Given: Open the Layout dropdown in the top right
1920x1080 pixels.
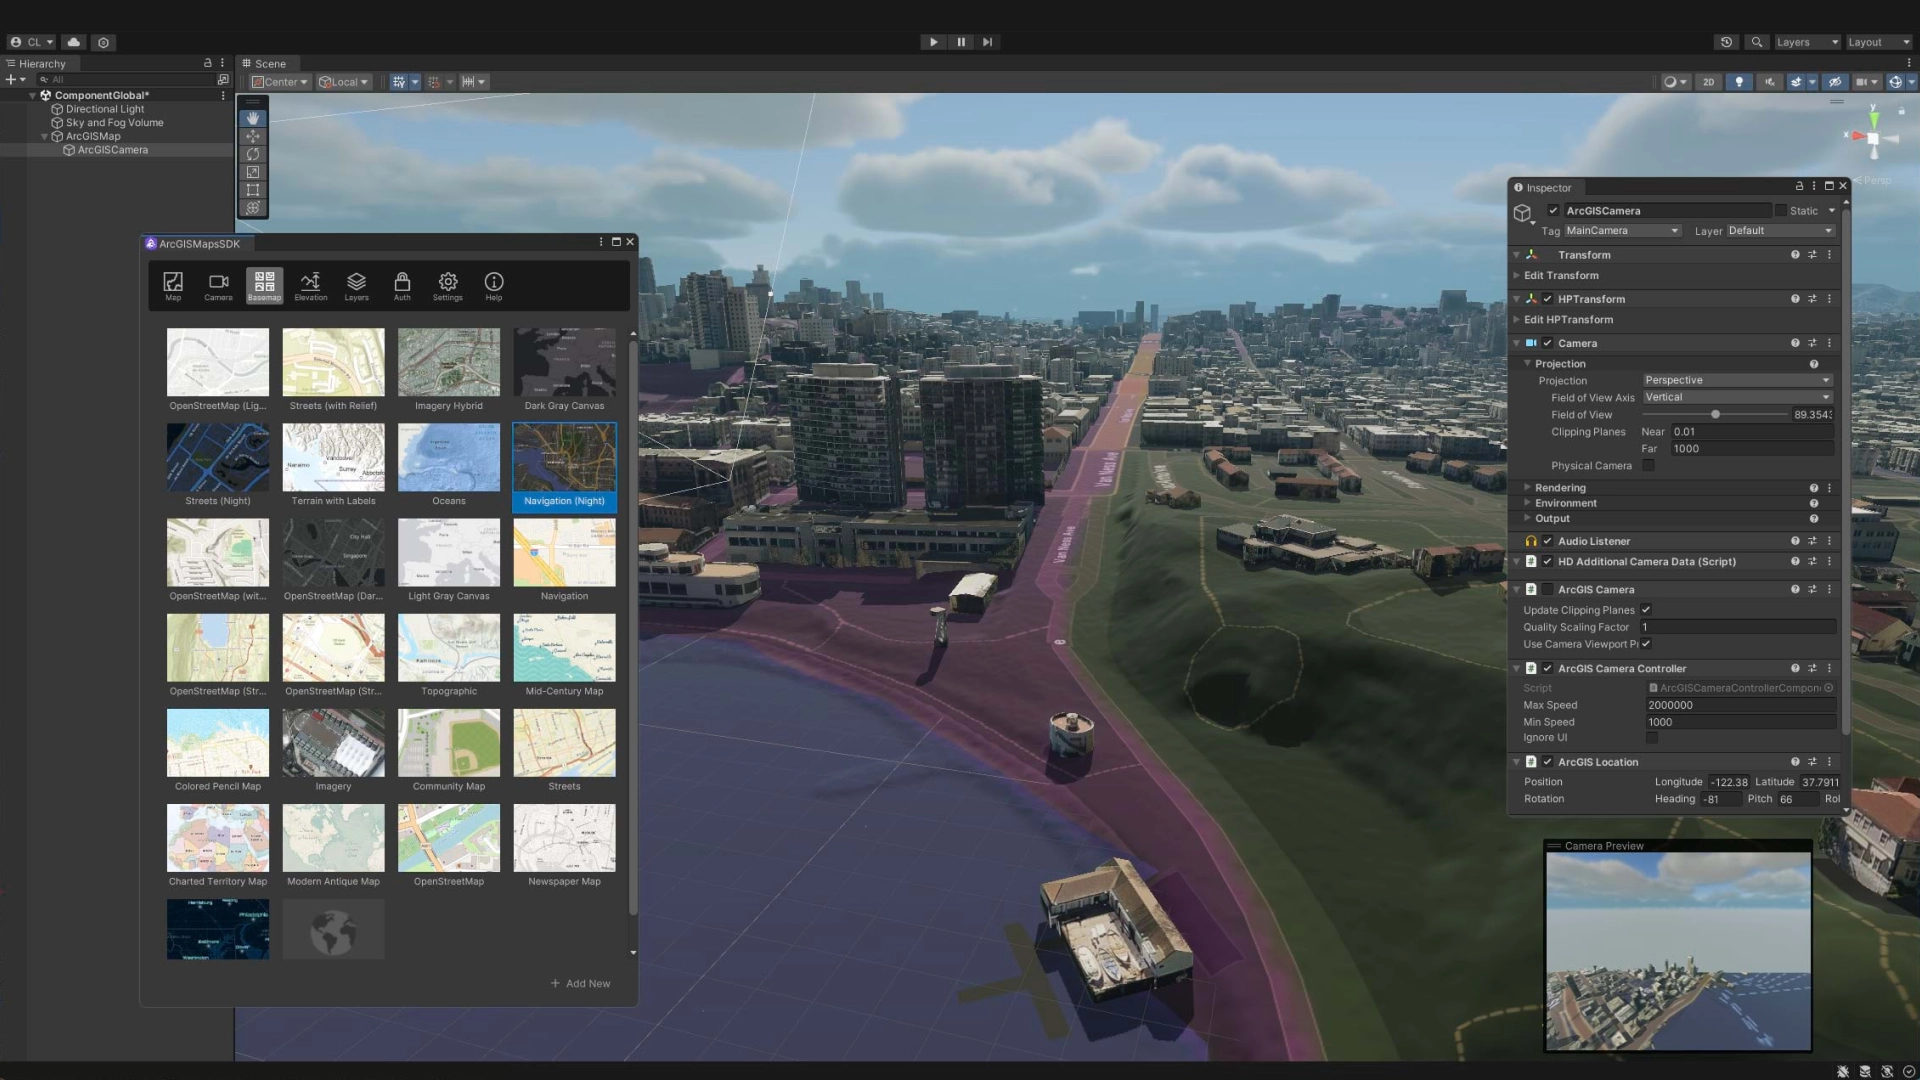Looking at the screenshot, I should point(1877,42).
